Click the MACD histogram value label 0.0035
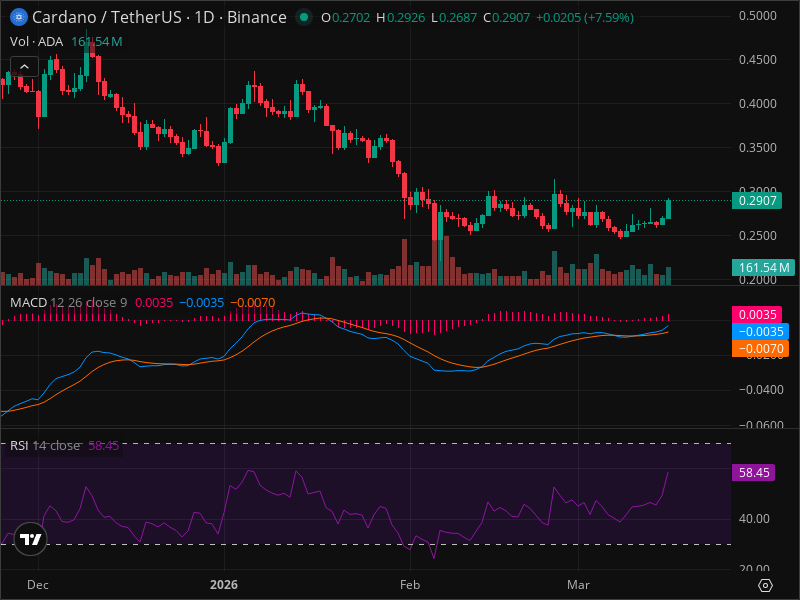Screen dimensions: 800x600 (x=757, y=314)
